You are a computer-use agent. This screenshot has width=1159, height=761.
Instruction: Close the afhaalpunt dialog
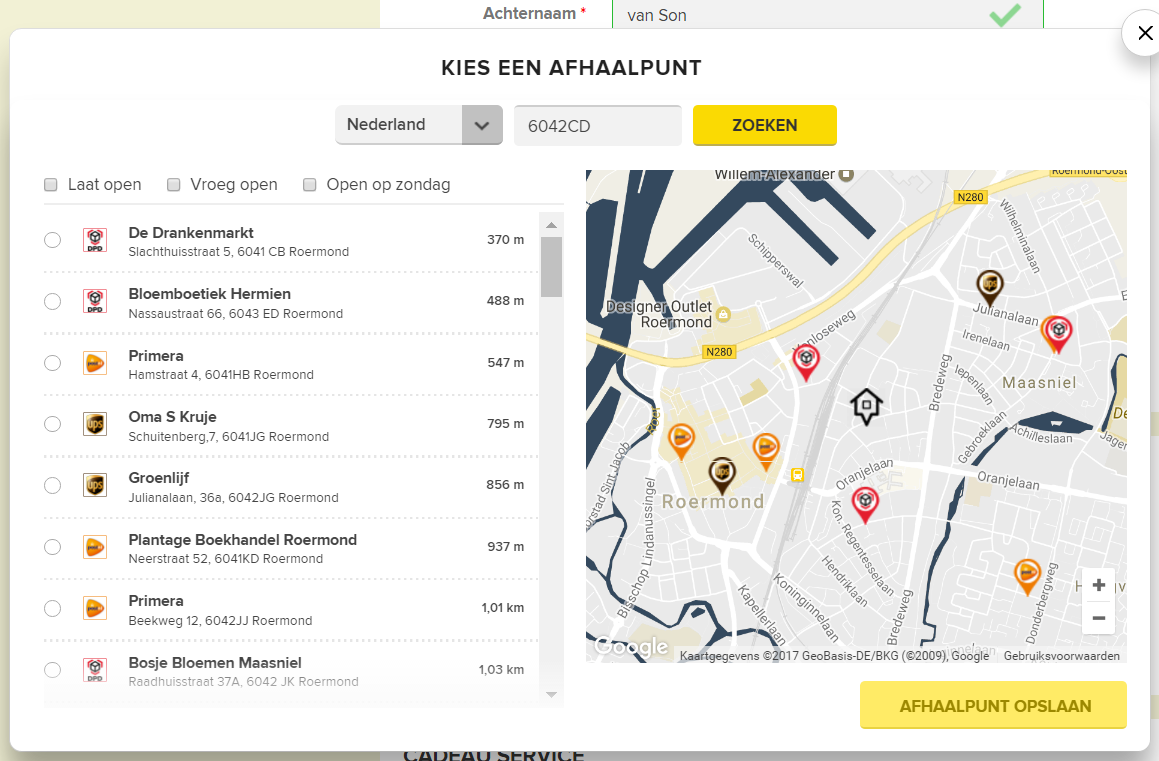1144,33
